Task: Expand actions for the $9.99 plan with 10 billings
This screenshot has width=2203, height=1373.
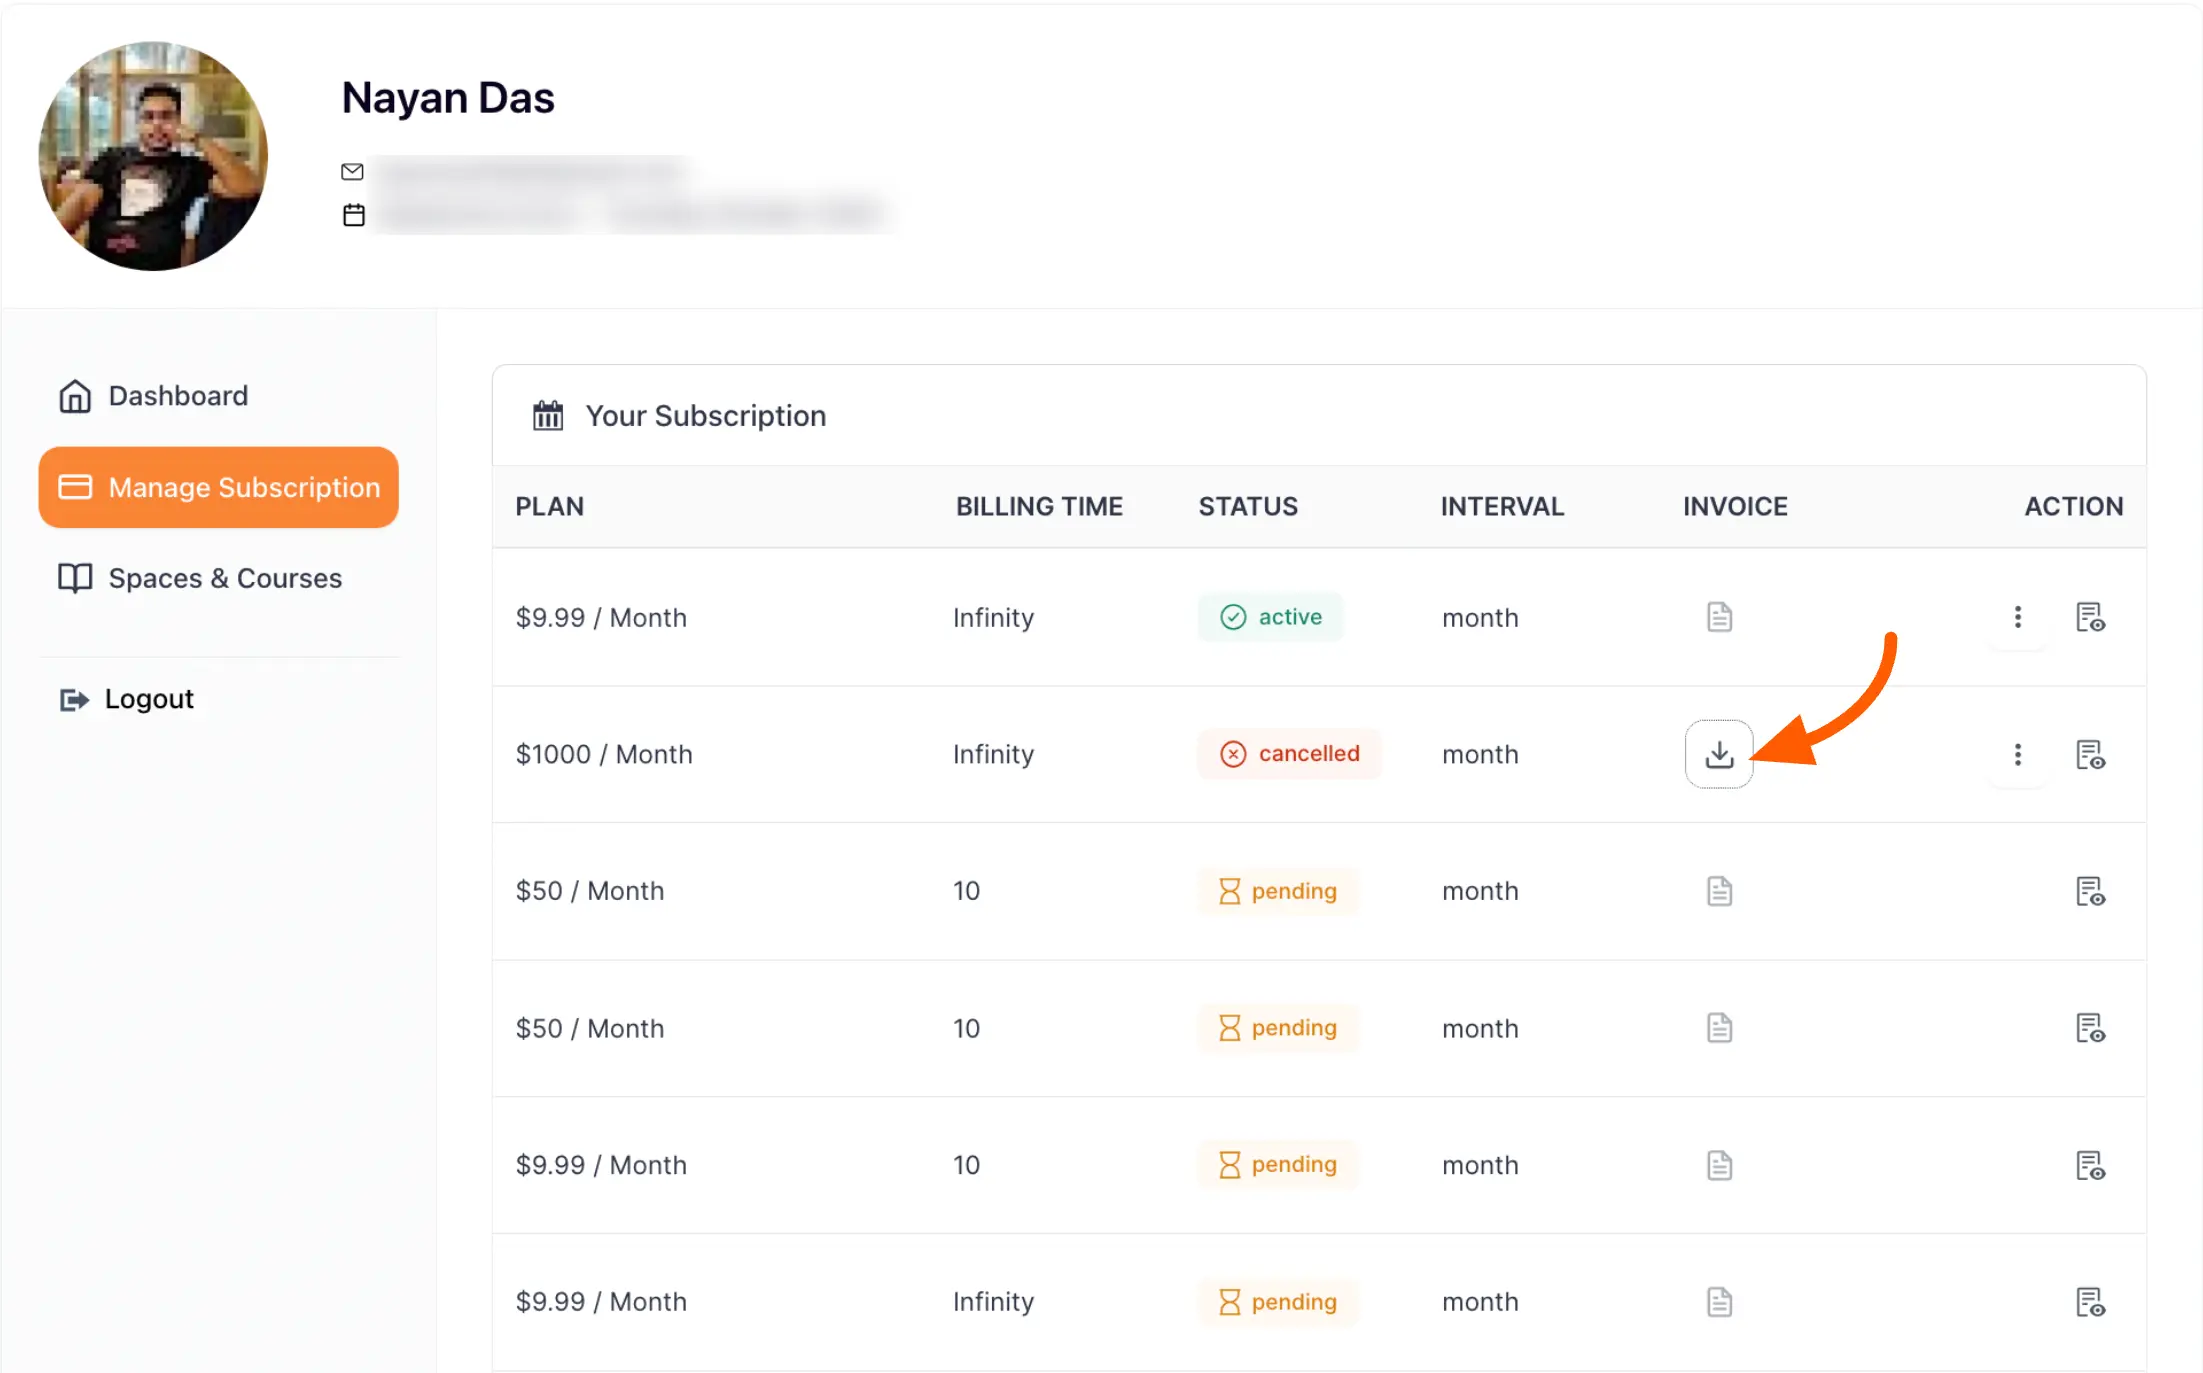Action: [2091, 1165]
